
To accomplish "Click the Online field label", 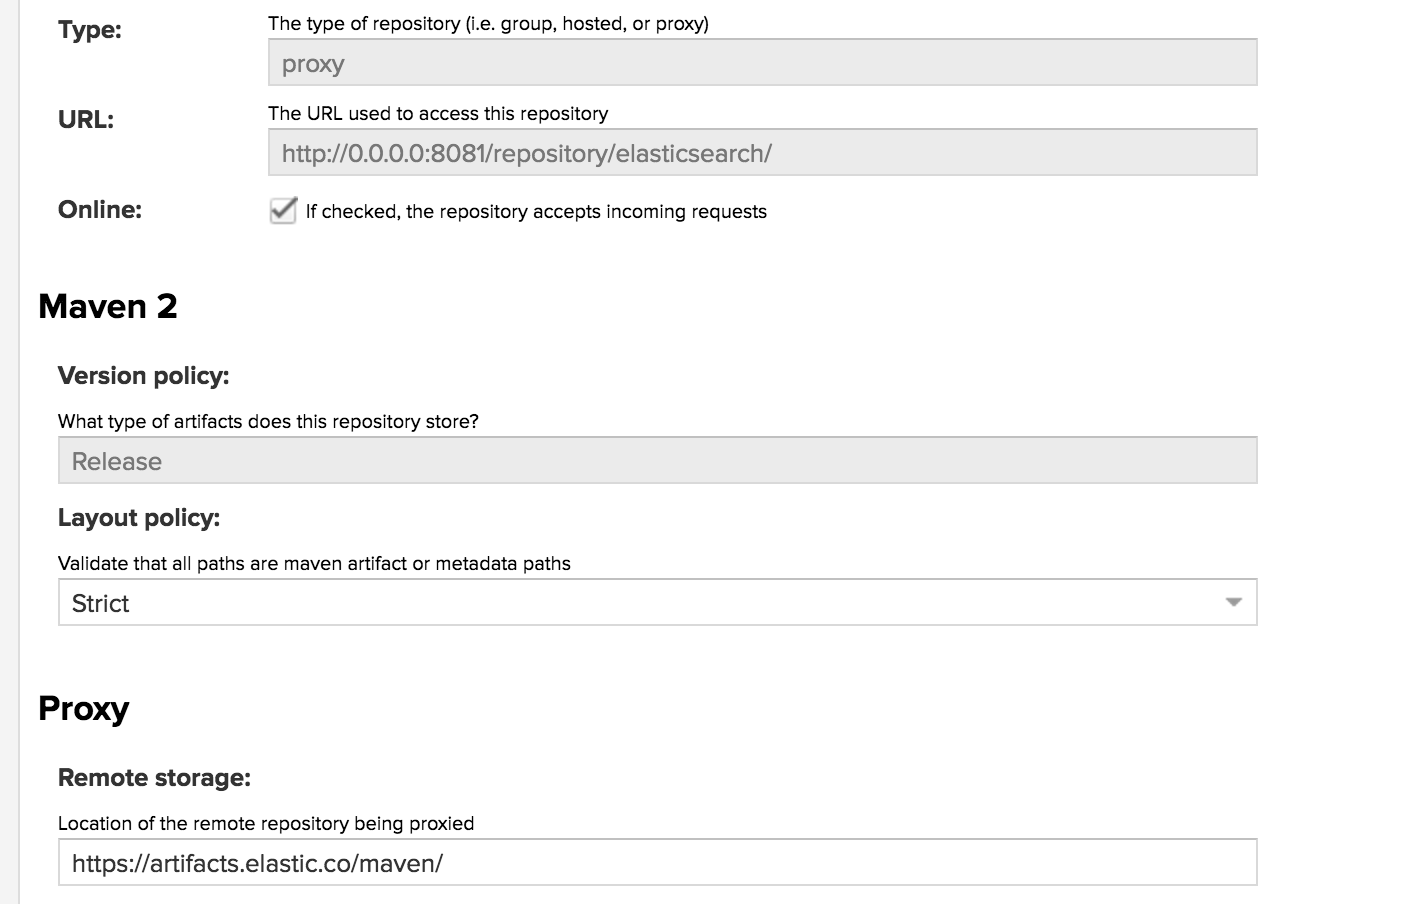I will pos(99,209).
